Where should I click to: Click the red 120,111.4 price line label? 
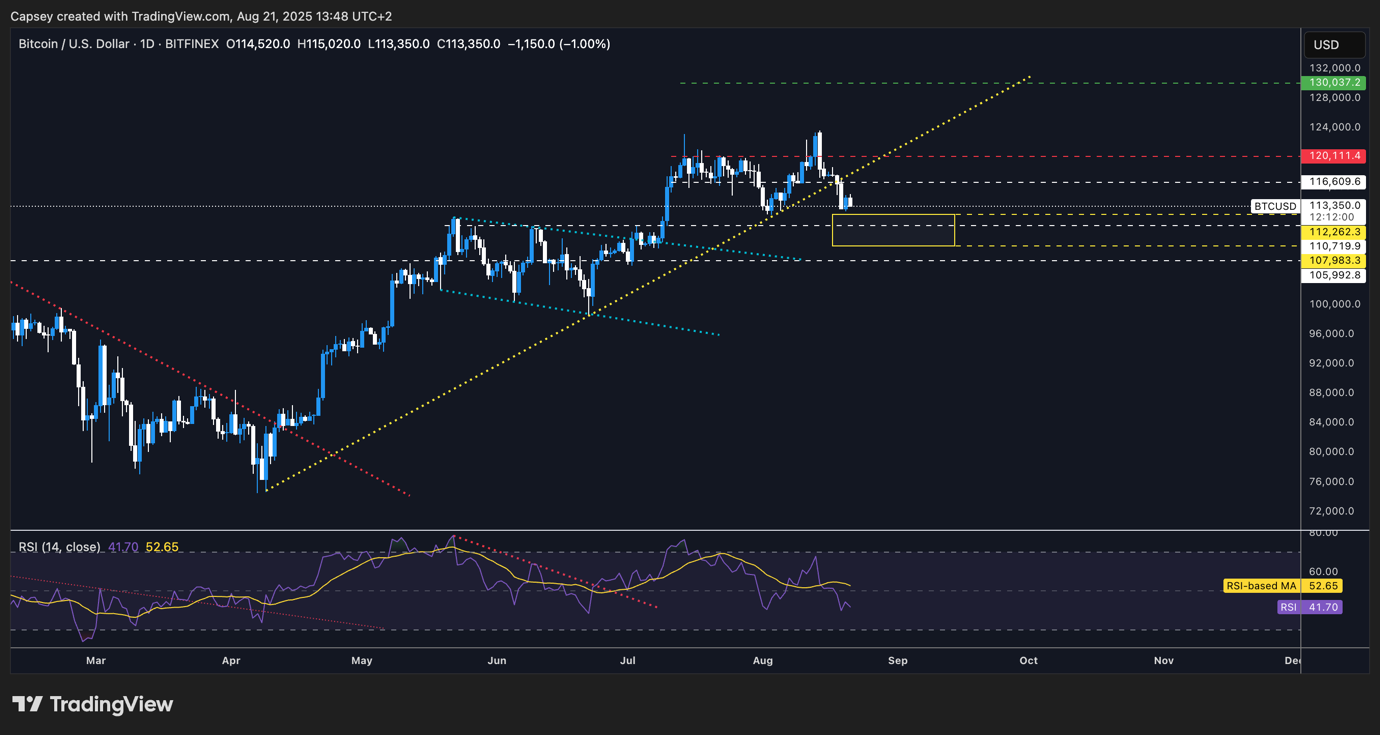pos(1332,156)
